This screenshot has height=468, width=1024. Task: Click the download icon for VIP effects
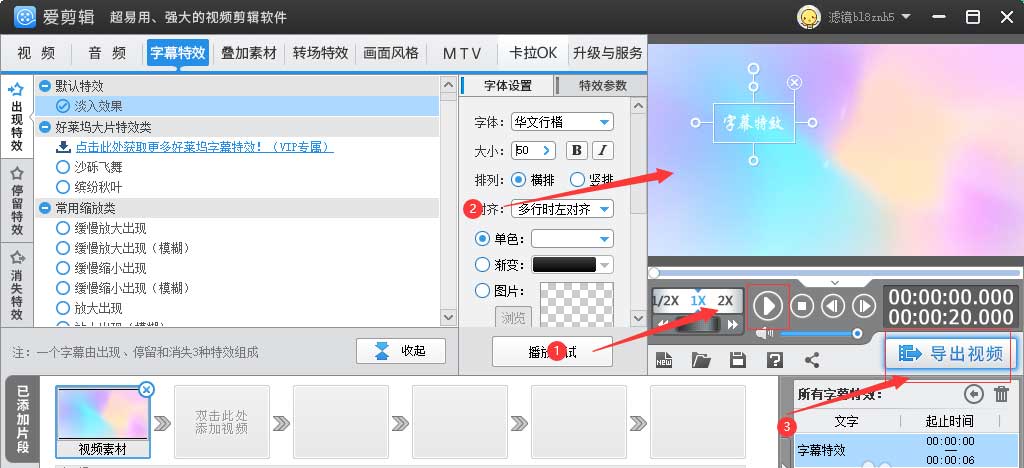coord(63,146)
